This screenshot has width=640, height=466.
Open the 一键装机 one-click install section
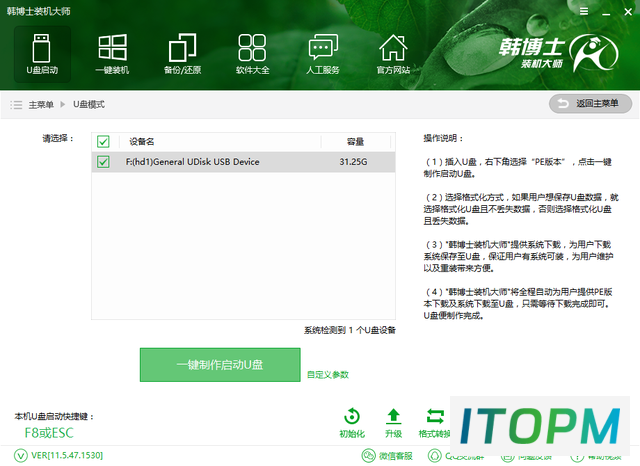[x=112, y=54]
